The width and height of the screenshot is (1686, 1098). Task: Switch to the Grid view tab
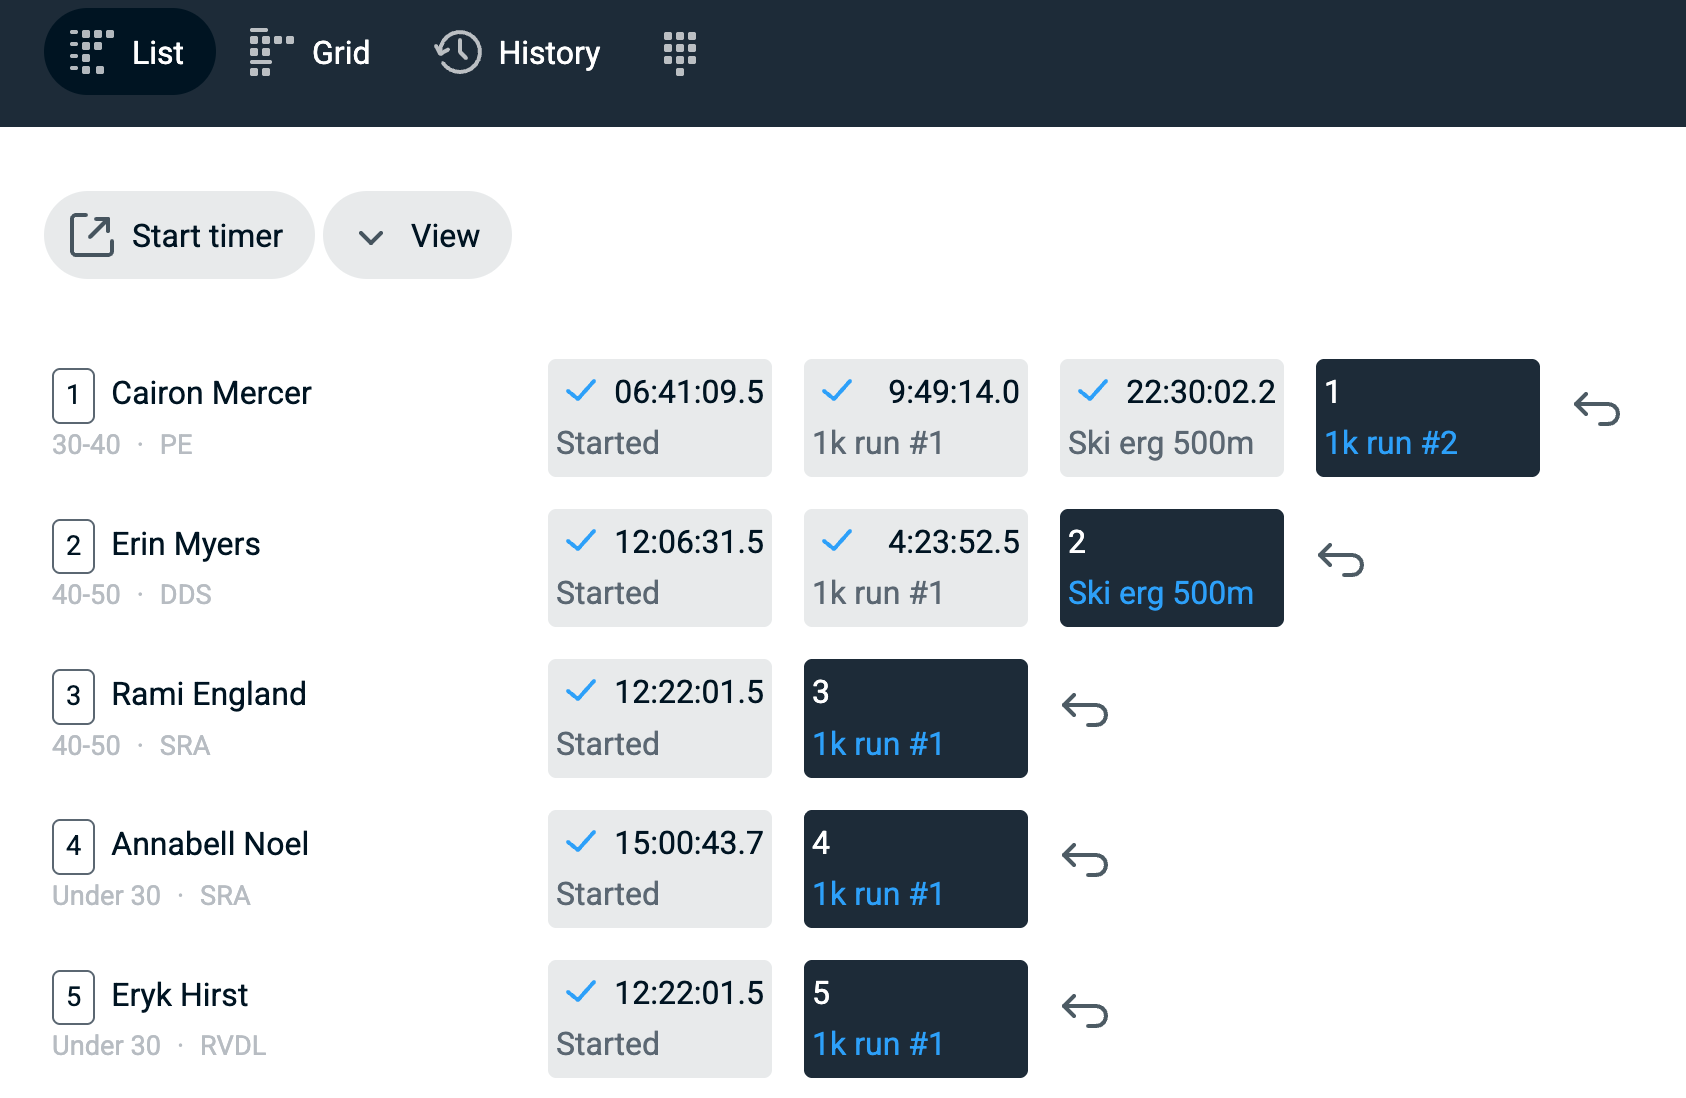310,52
